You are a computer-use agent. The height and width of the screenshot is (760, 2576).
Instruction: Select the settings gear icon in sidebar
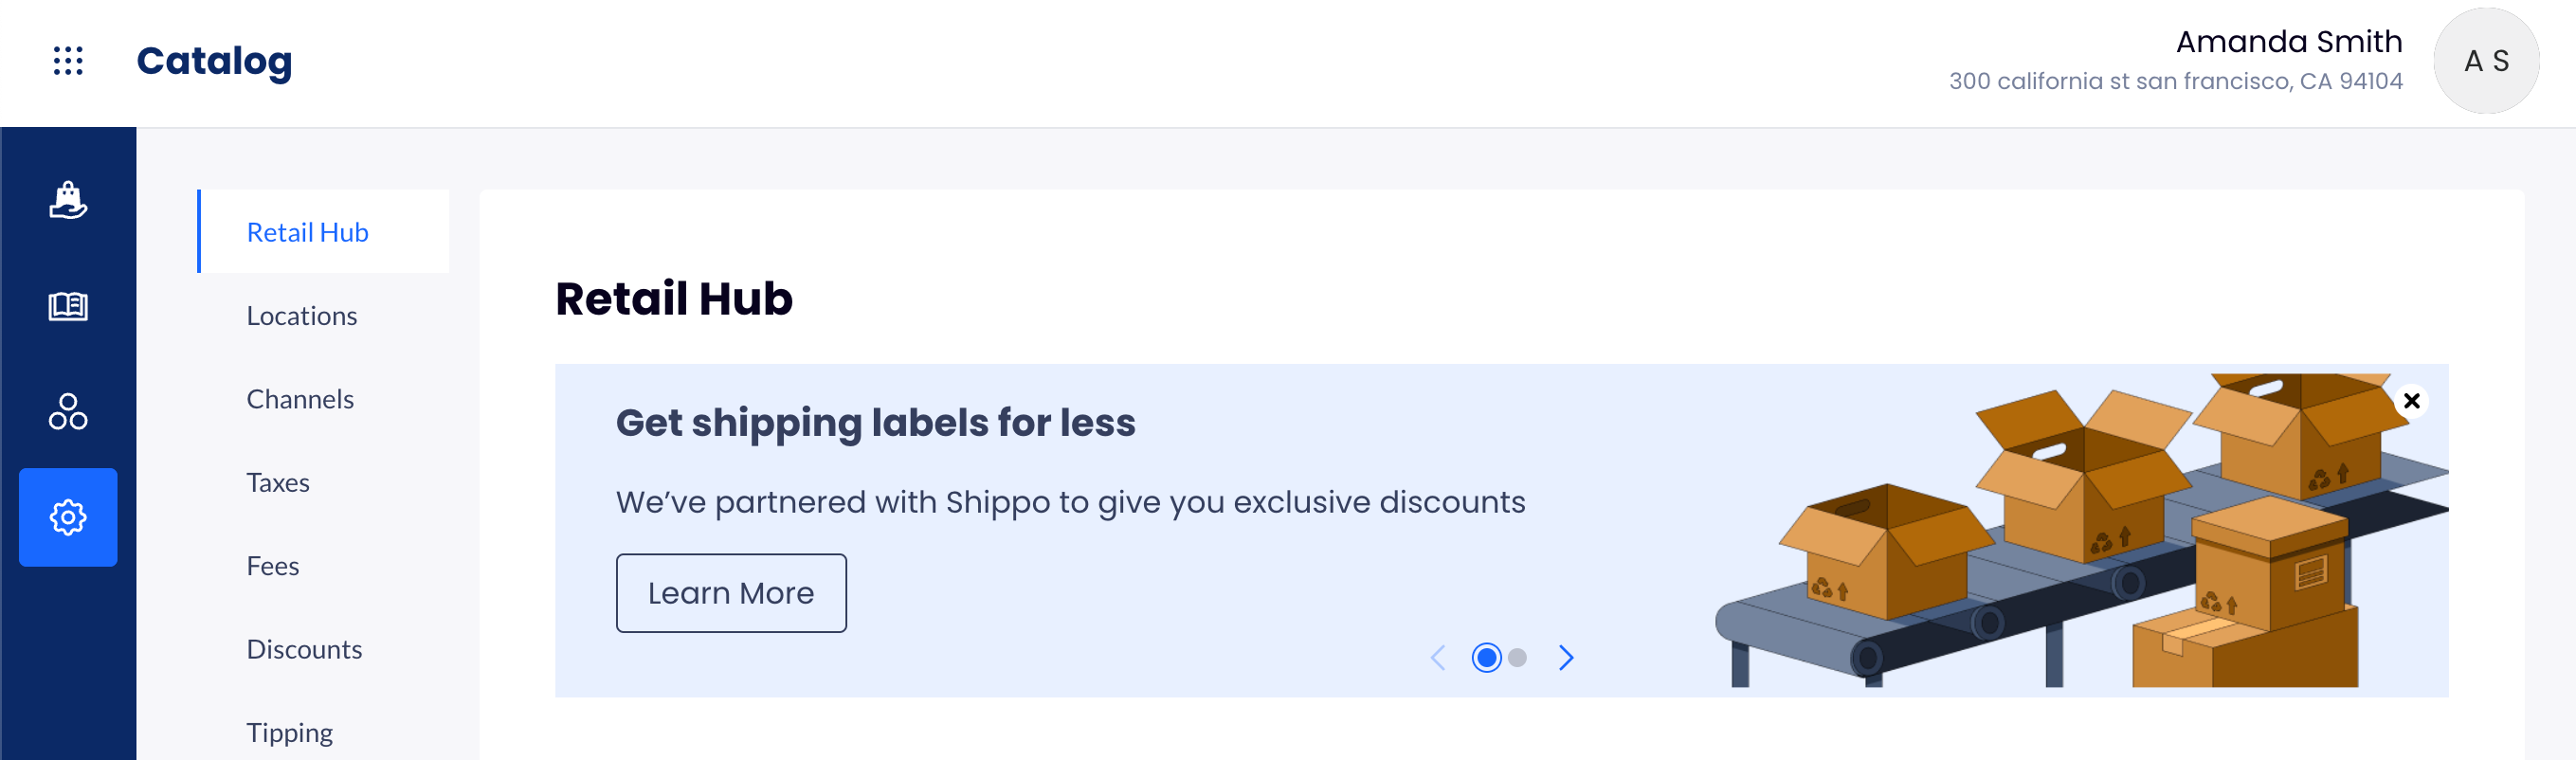click(68, 517)
